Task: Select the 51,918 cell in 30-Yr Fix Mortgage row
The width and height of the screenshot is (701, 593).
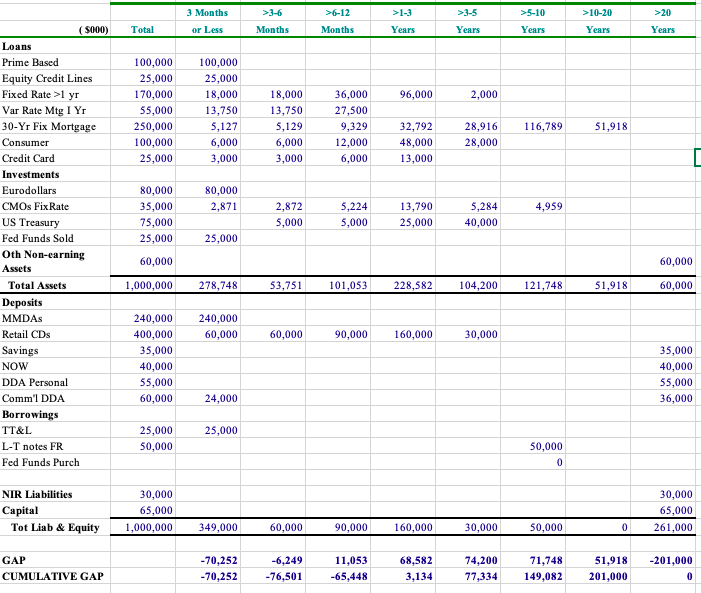Action: (611, 127)
